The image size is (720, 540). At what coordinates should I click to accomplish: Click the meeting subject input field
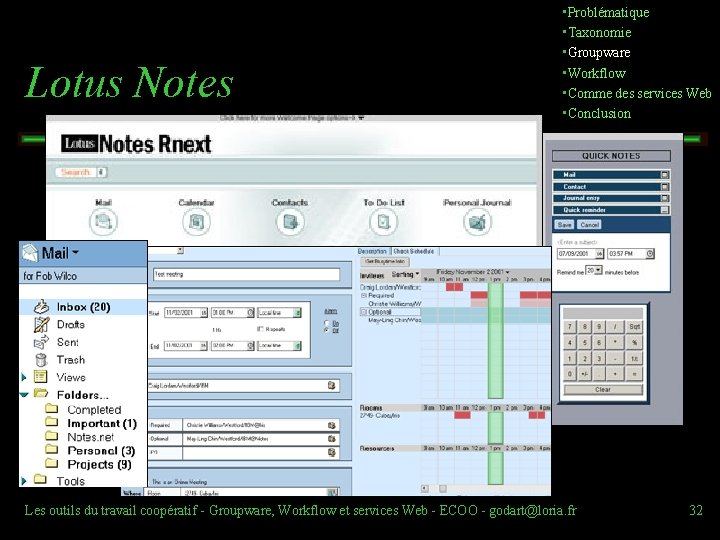click(247, 274)
